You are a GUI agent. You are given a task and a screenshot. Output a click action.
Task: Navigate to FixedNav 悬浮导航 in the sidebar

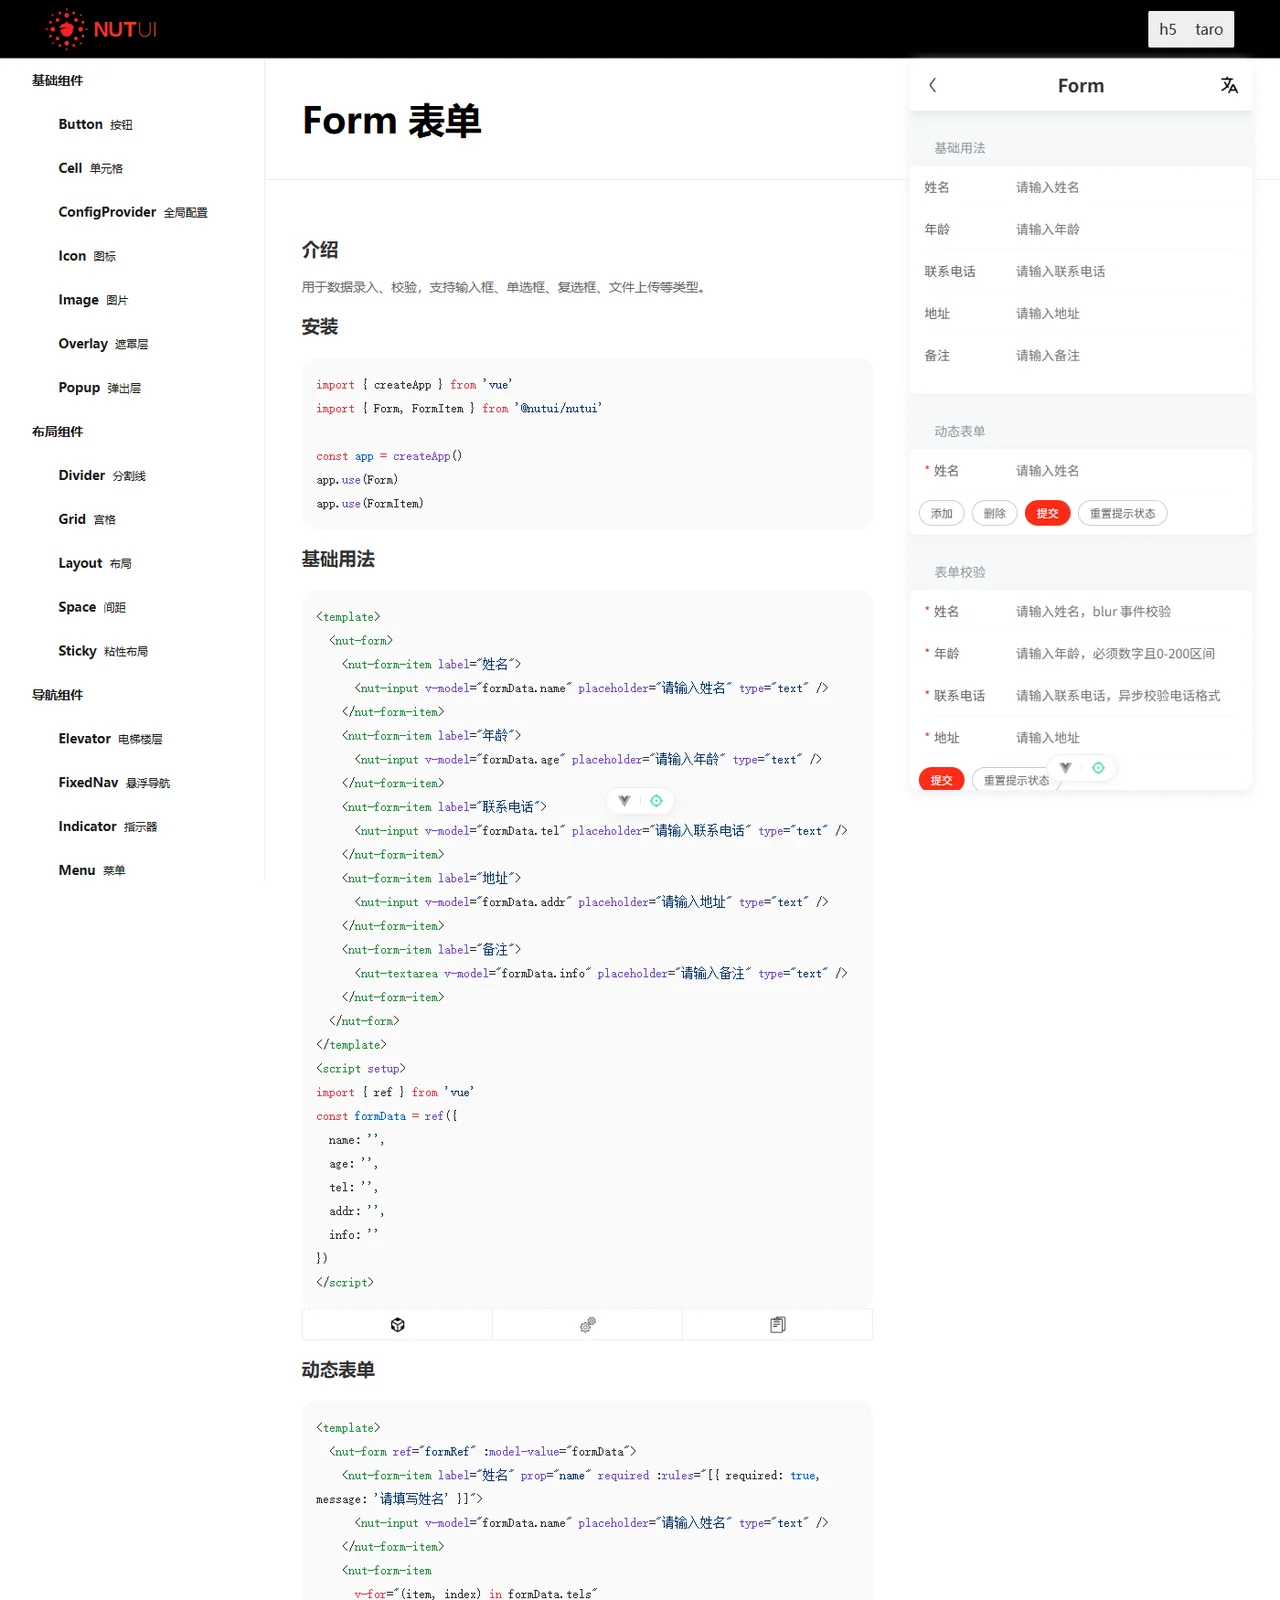point(114,783)
